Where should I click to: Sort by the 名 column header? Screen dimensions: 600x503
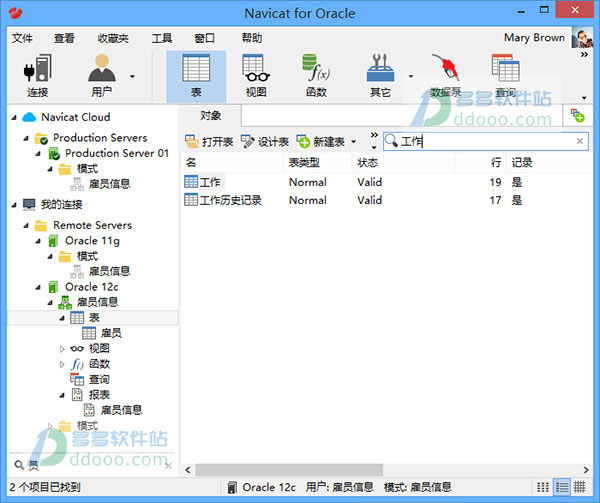[232, 163]
